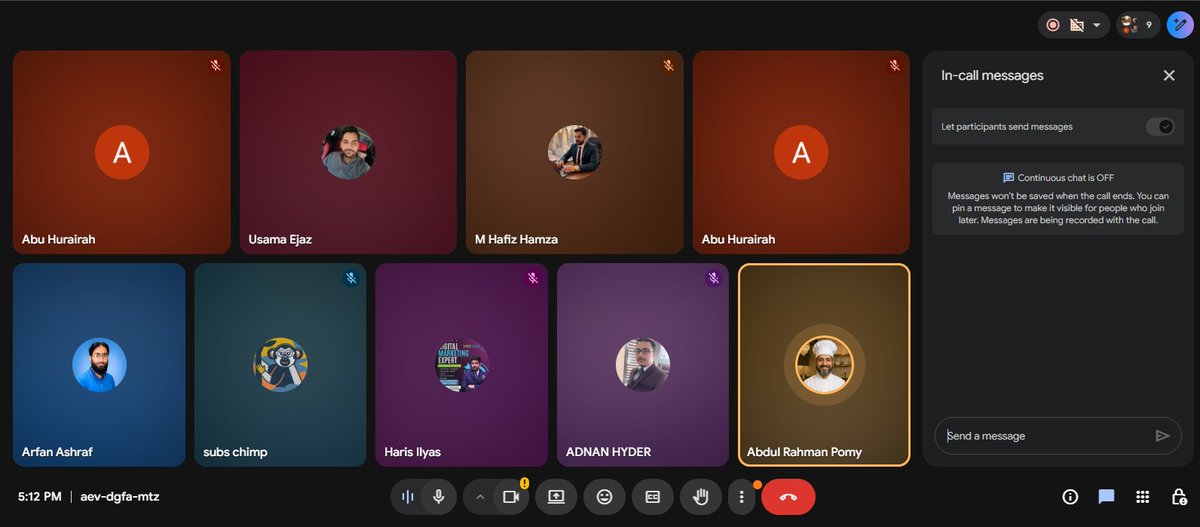
Task: Click crossed-out camera icon at top right
Action: point(1077,25)
